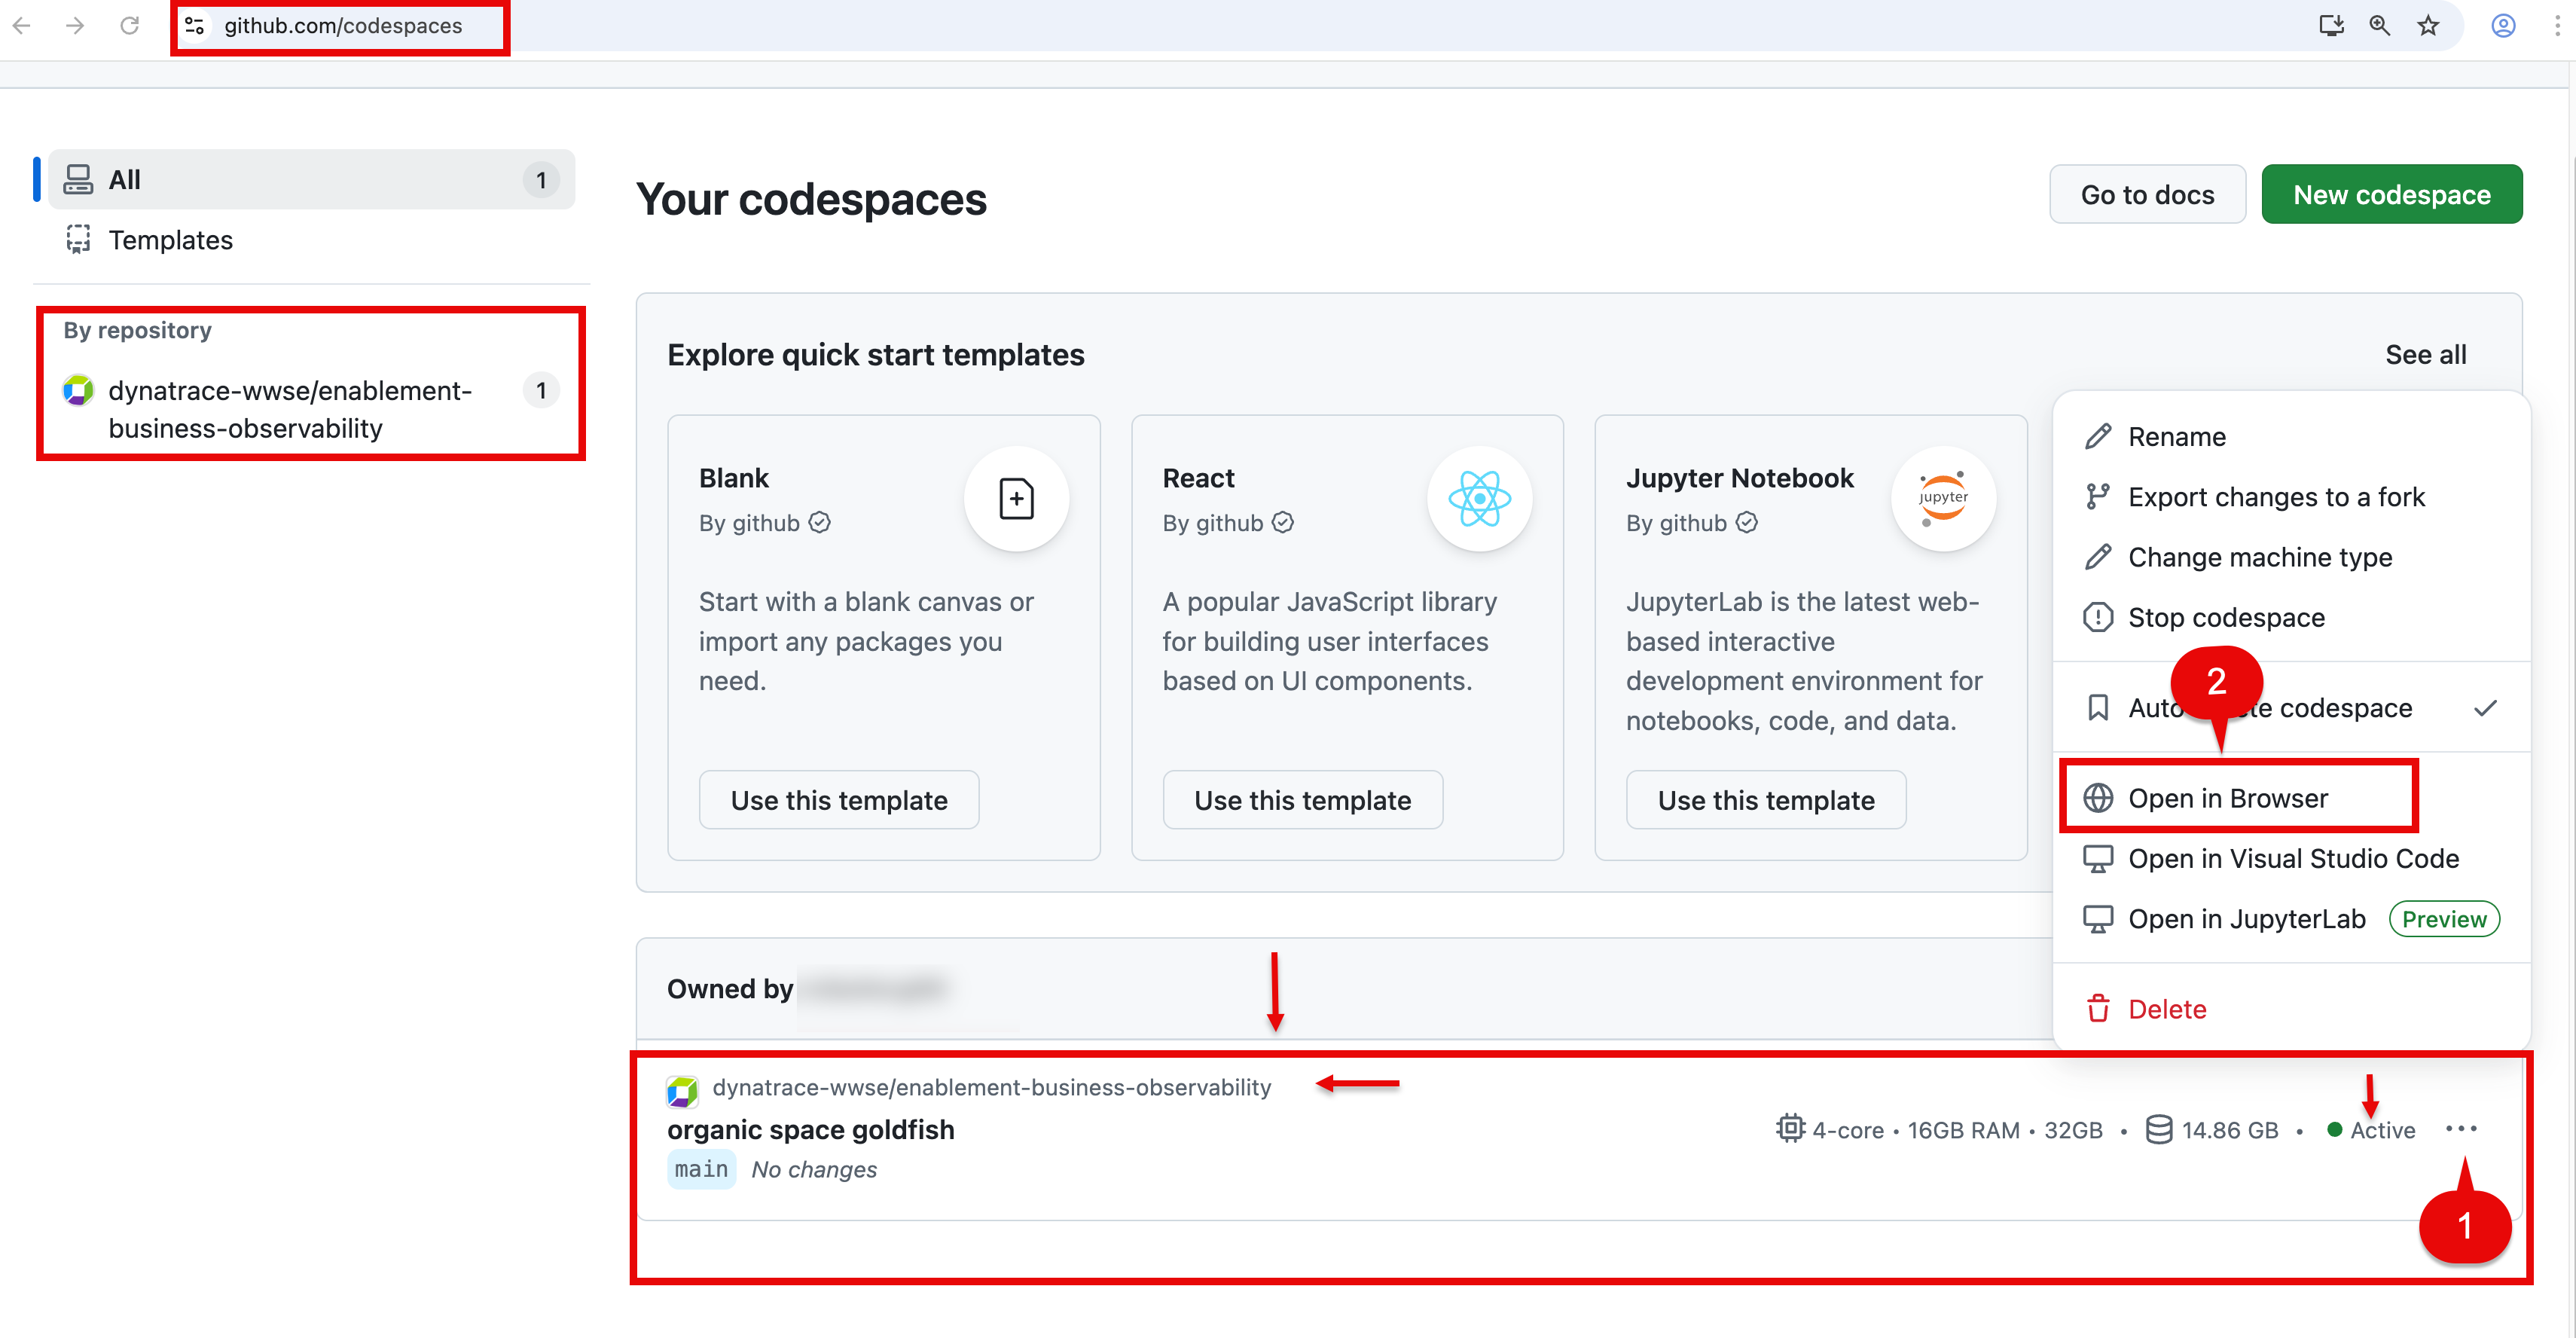The width and height of the screenshot is (2576, 1338).
Task: Open the Blank template title
Action: (x=734, y=478)
